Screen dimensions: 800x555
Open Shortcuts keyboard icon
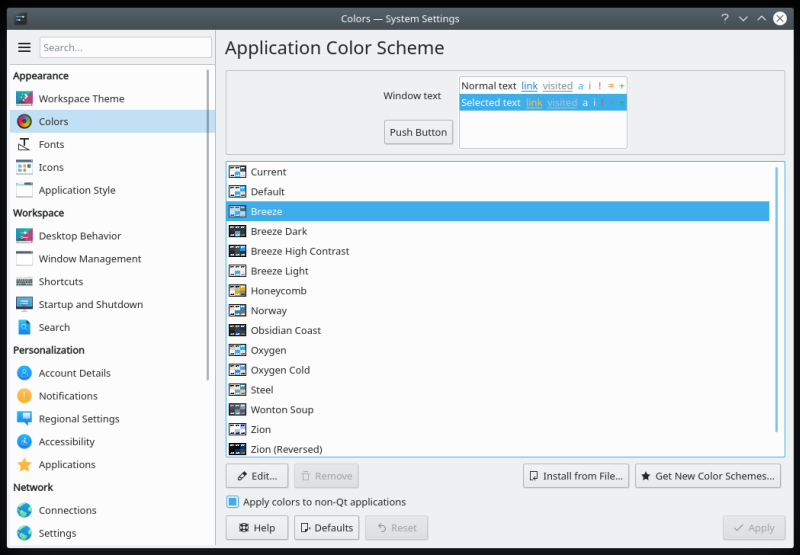24,282
